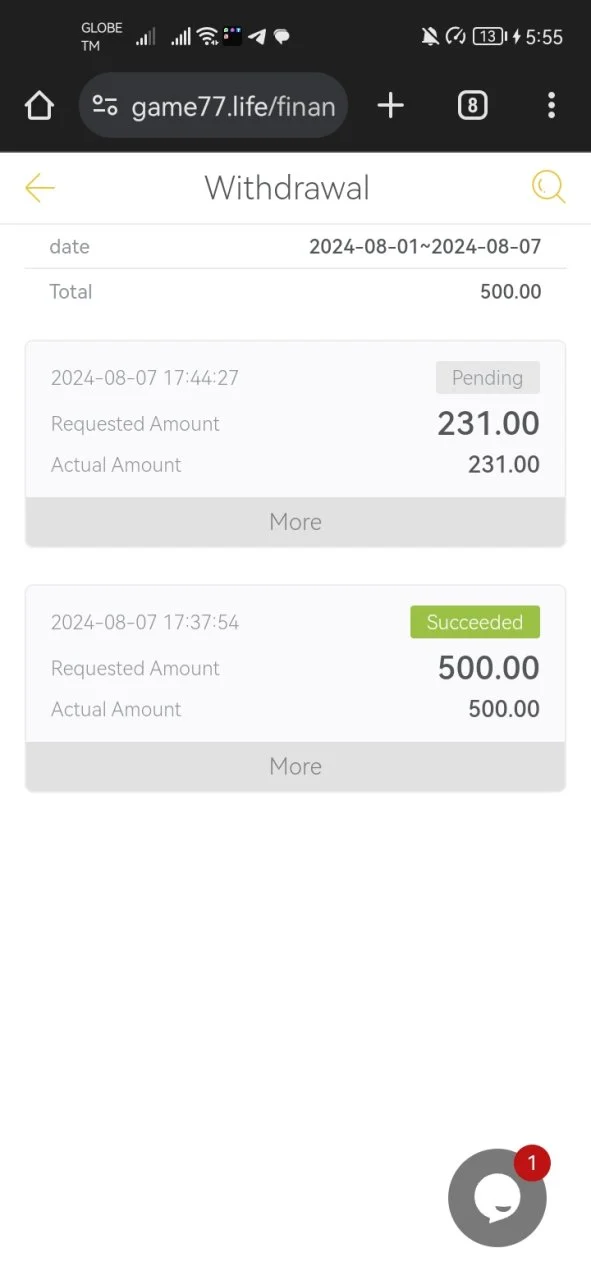This screenshot has height=1280, width=591.
Task: Open a new tab with plus icon
Action: [391, 105]
